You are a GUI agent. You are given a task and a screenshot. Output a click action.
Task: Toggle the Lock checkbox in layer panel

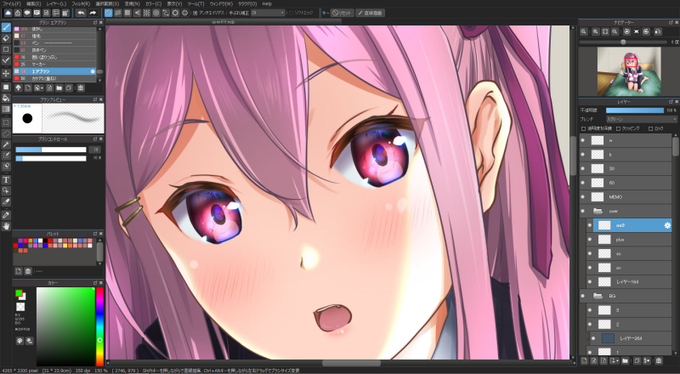tap(650, 129)
